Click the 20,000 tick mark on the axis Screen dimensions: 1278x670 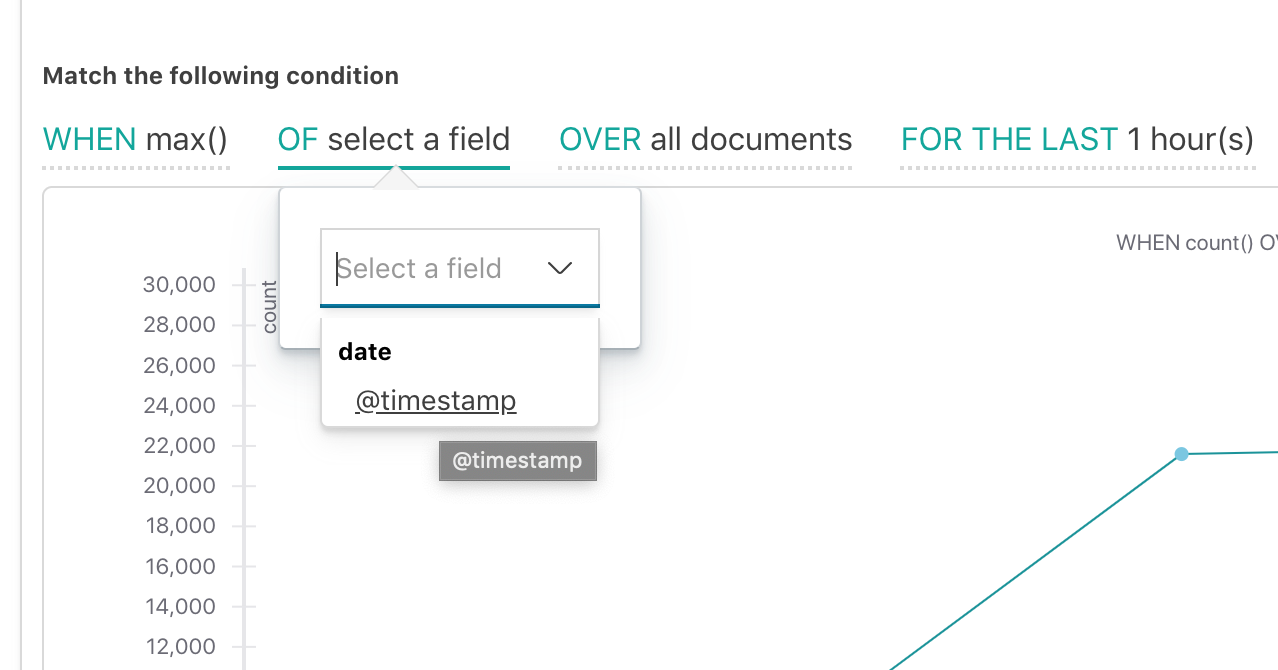pyautogui.click(x=243, y=485)
